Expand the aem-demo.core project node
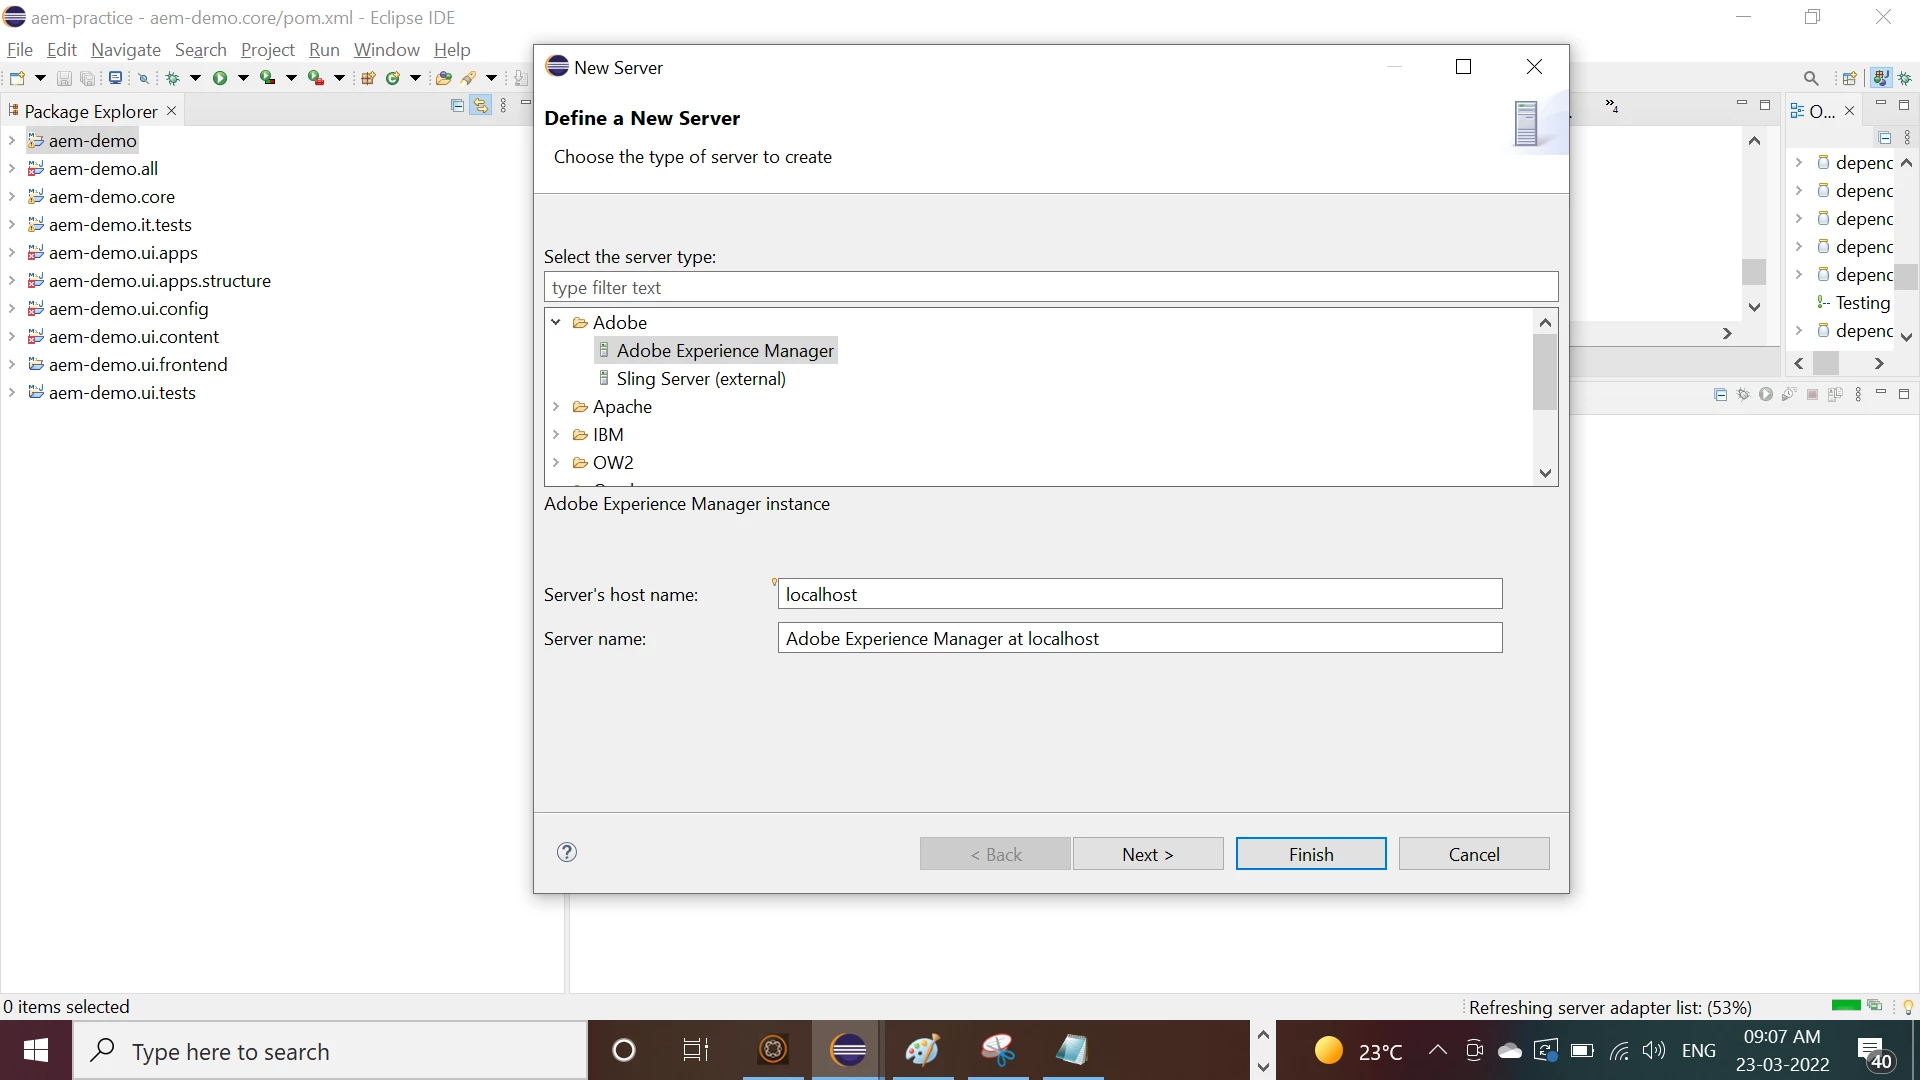1920x1080 pixels. pos(12,197)
